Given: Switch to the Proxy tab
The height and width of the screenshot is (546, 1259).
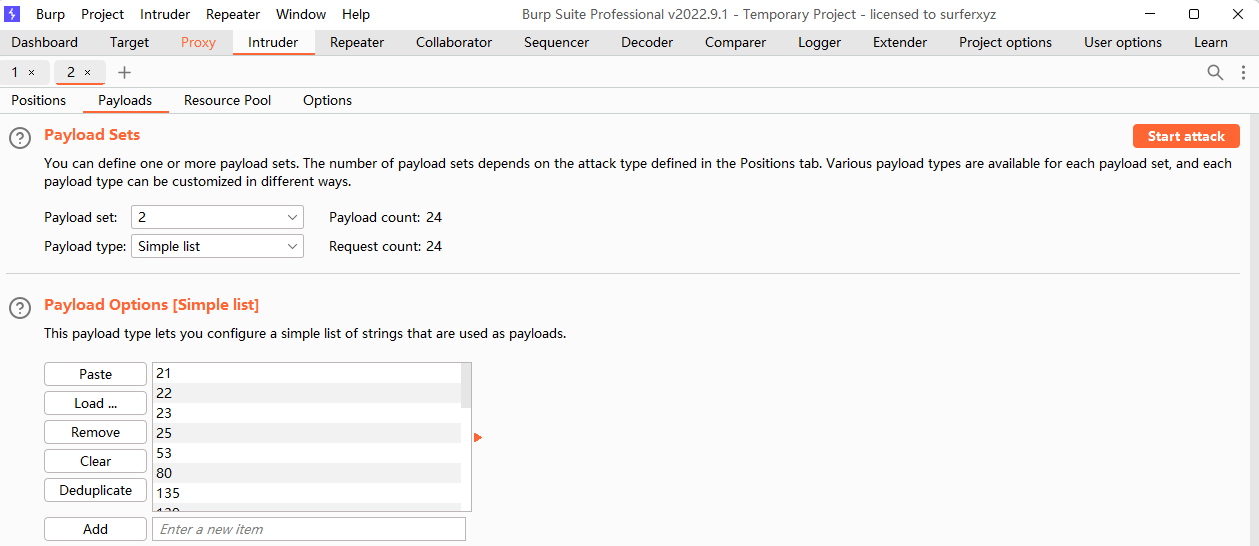Looking at the screenshot, I should (198, 42).
